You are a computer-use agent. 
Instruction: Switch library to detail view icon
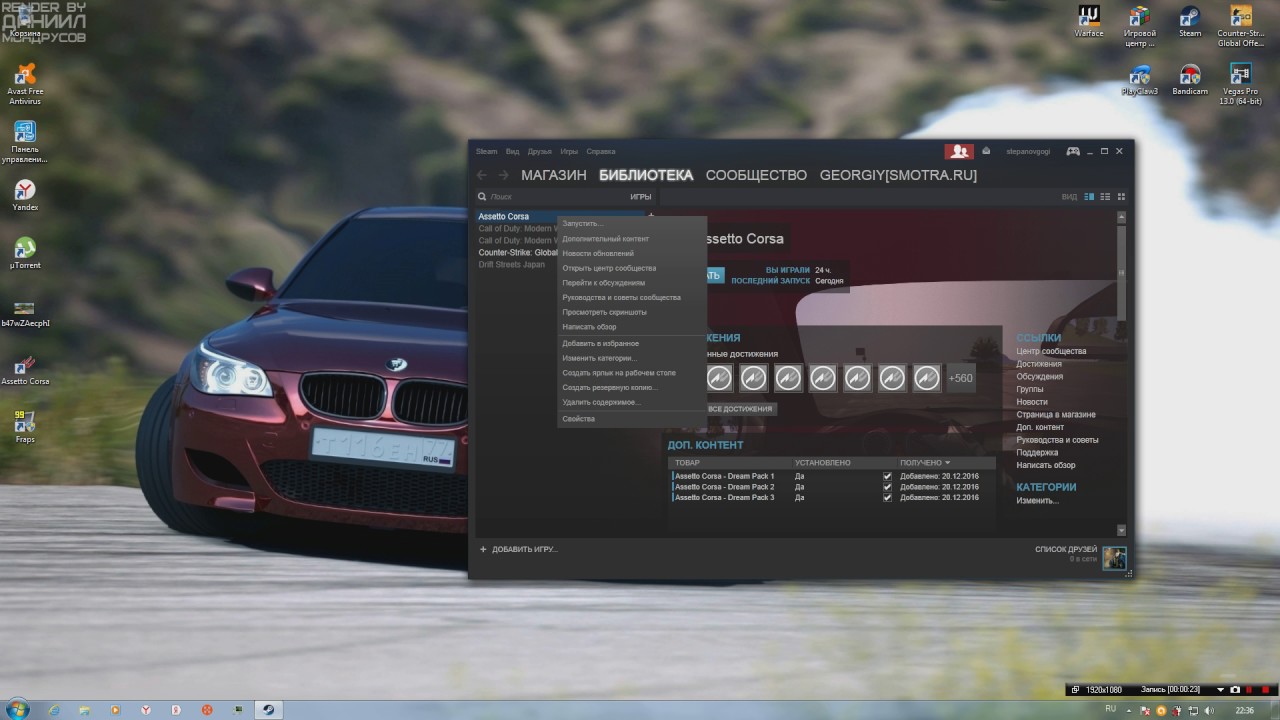pyautogui.click(x=1090, y=197)
